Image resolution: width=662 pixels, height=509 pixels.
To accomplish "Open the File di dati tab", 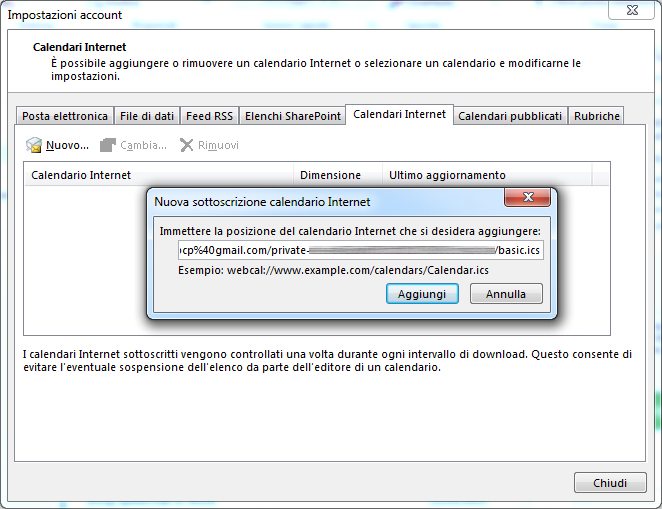I will point(146,116).
